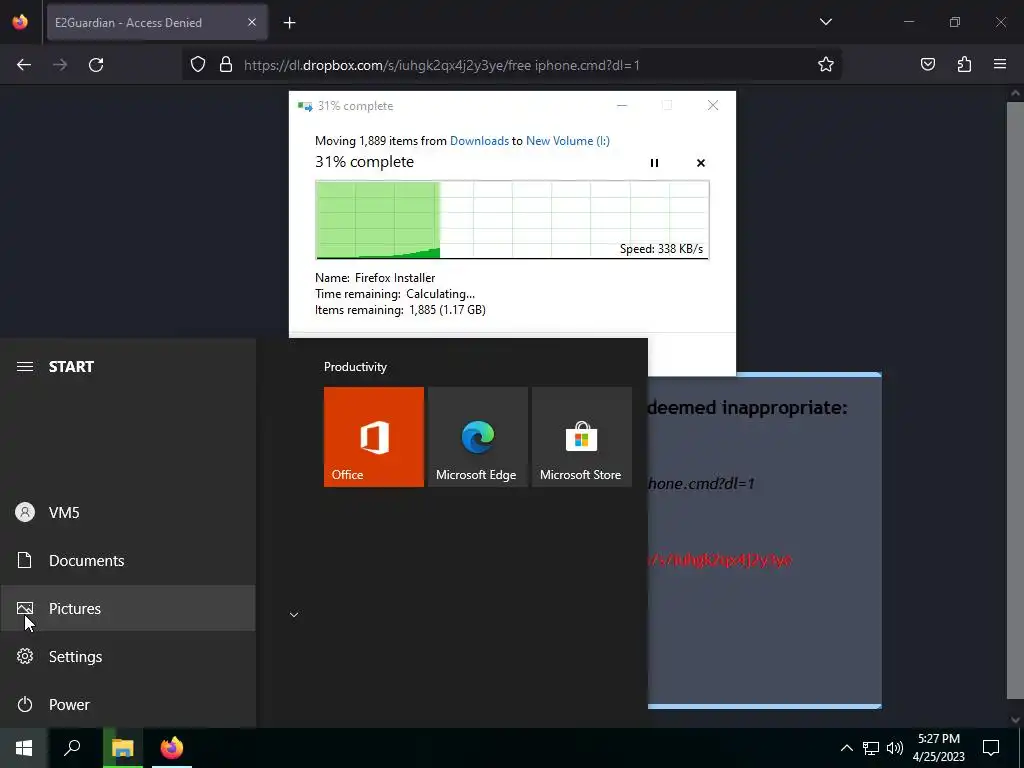Viewport: 1024px width, 768px height.
Task: Open the tracking protection shield icon
Action: tap(198, 64)
